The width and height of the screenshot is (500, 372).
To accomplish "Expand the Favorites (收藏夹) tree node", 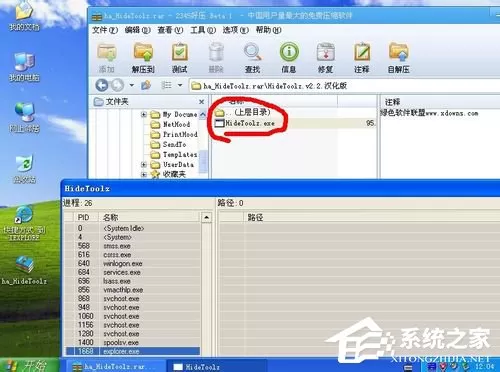I will click(144, 174).
